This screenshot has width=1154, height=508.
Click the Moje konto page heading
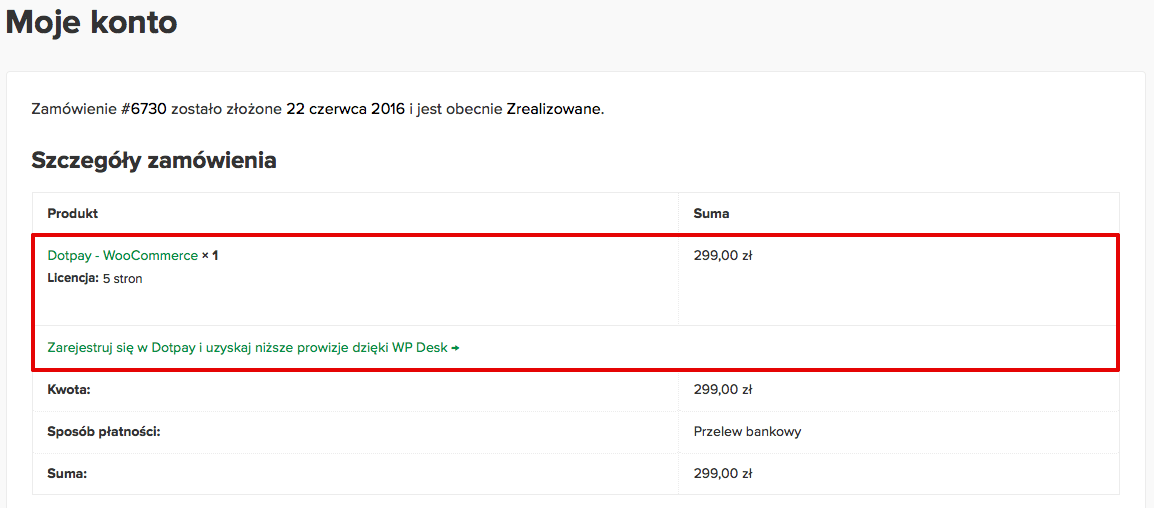point(91,23)
